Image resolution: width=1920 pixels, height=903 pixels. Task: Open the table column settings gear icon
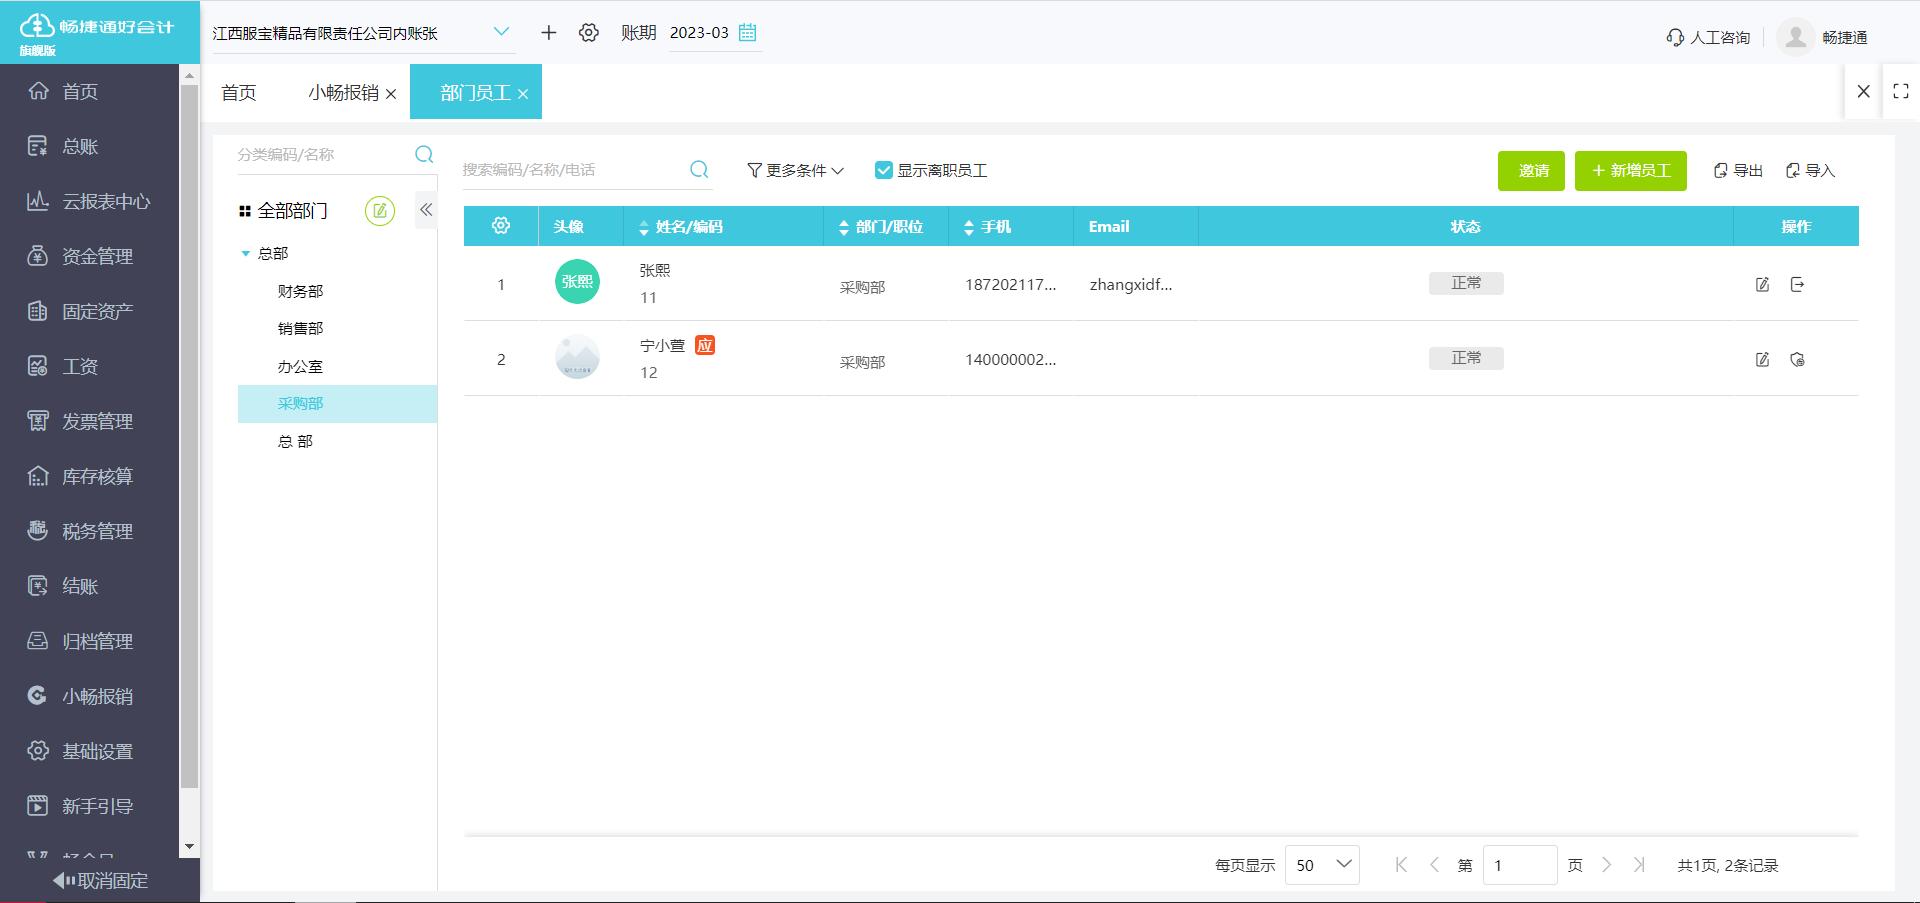(x=500, y=226)
